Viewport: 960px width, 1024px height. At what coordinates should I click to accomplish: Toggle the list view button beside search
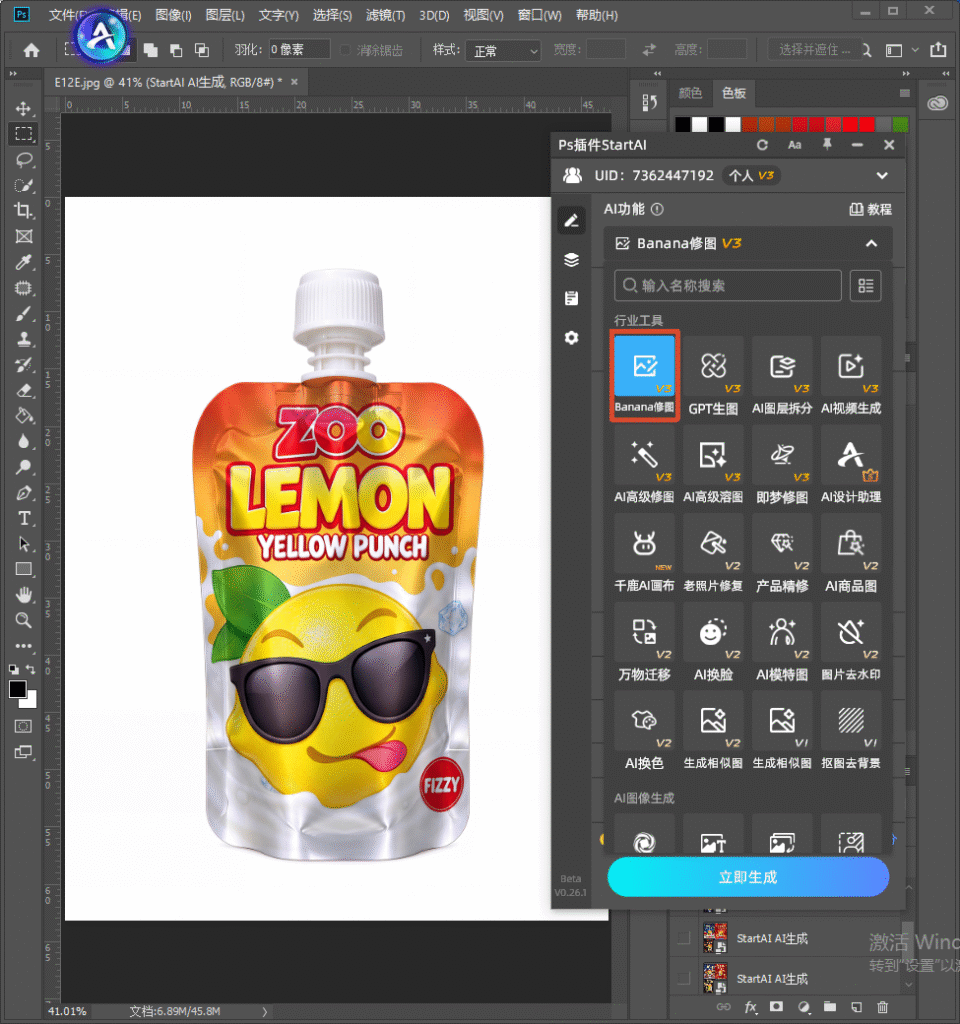(865, 285)
